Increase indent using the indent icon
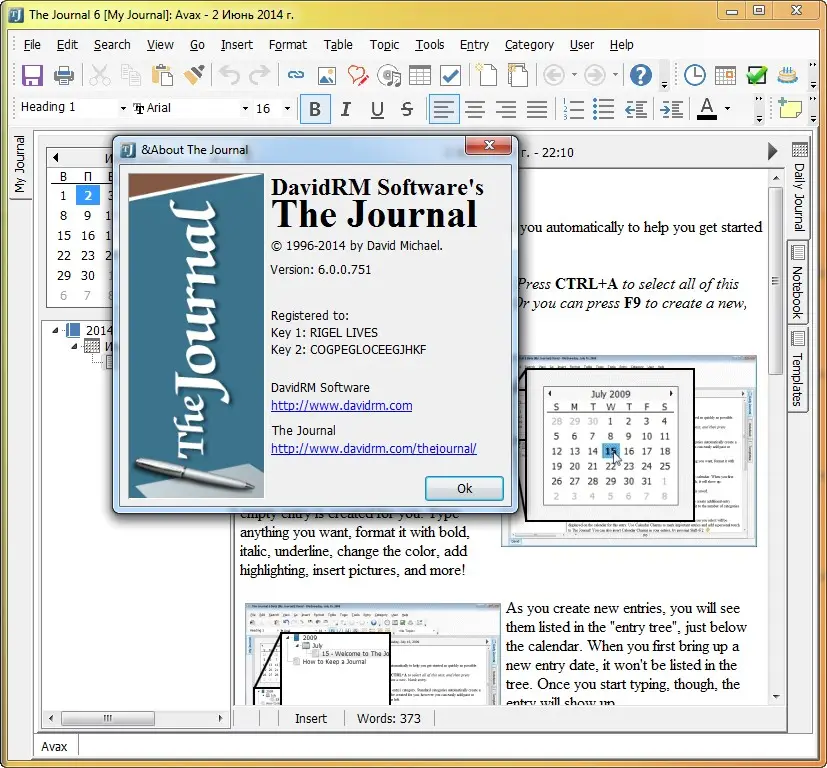This screenshot has width=827, height=768. coord(671,109)
